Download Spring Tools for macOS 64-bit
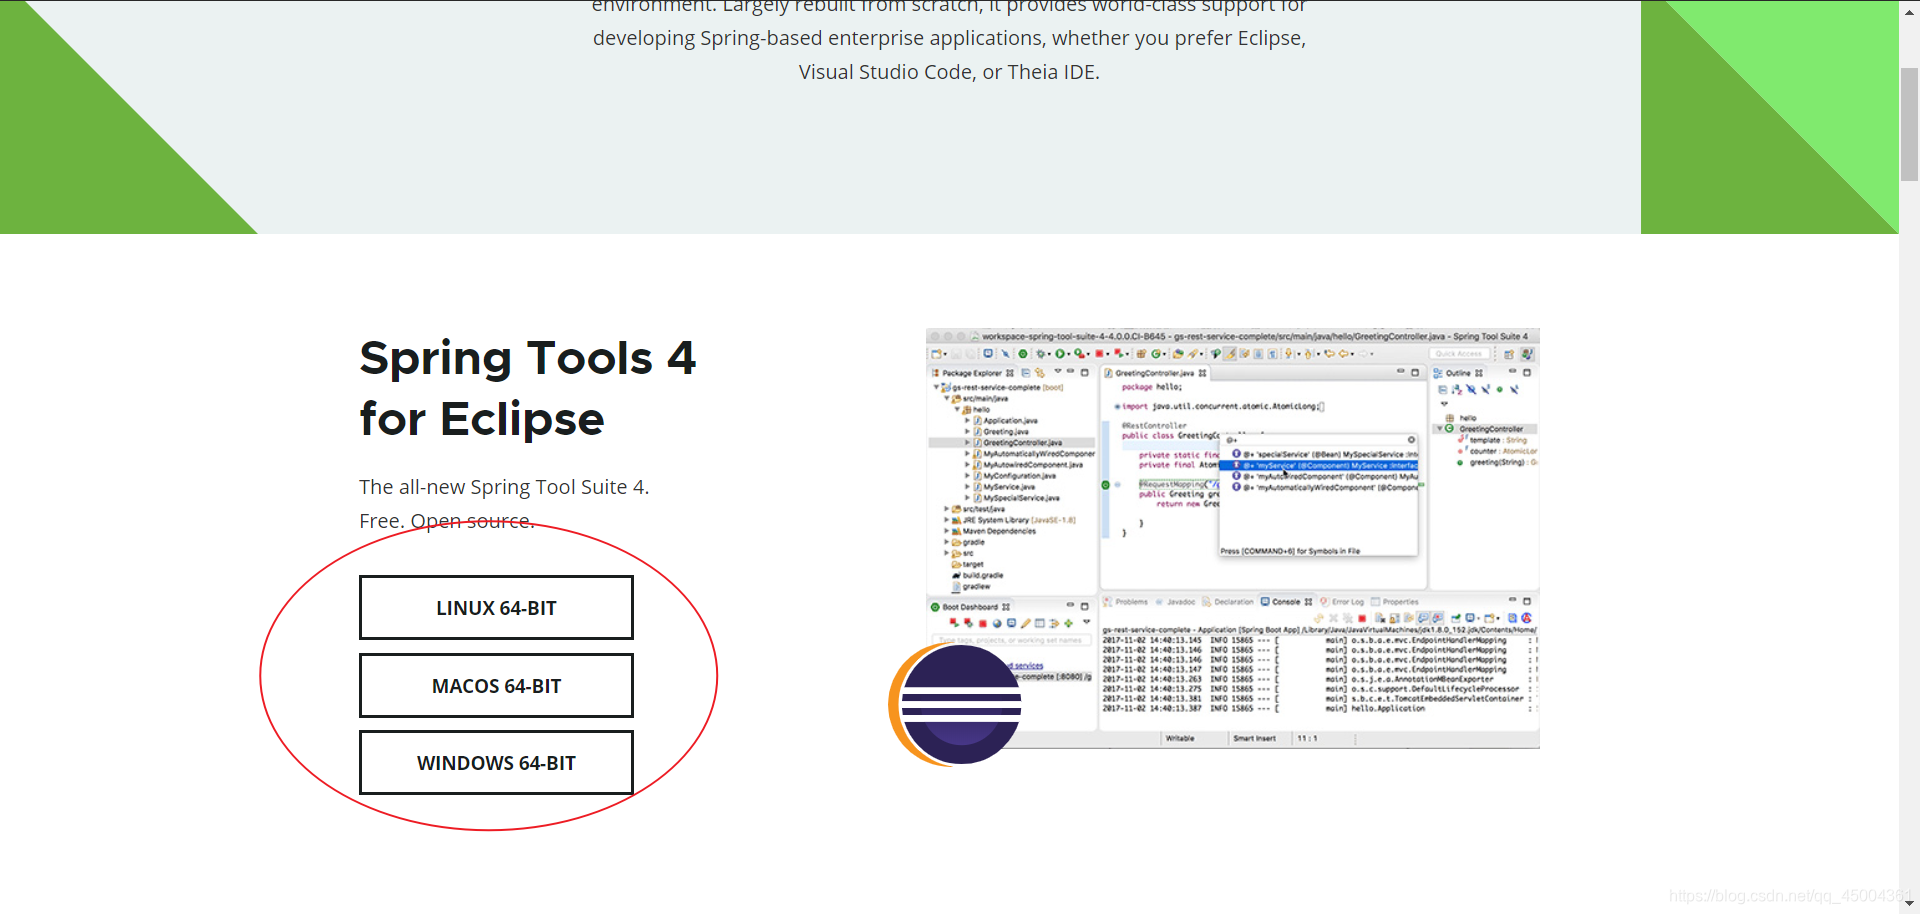 coord(496,685)
